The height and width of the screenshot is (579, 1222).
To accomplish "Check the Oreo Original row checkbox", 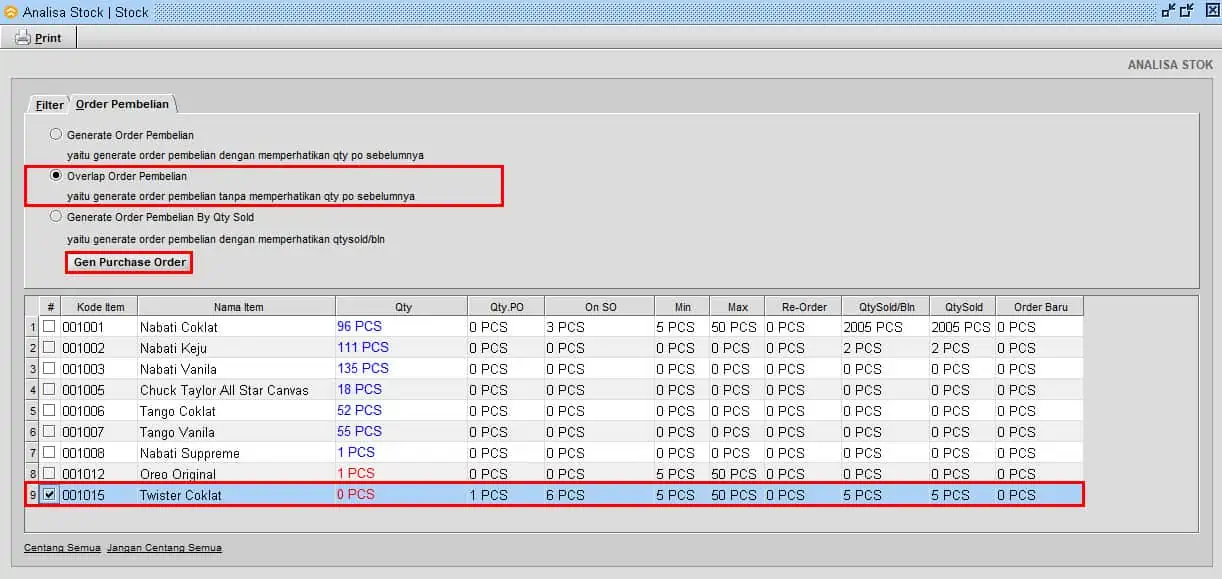I will 49,474.
